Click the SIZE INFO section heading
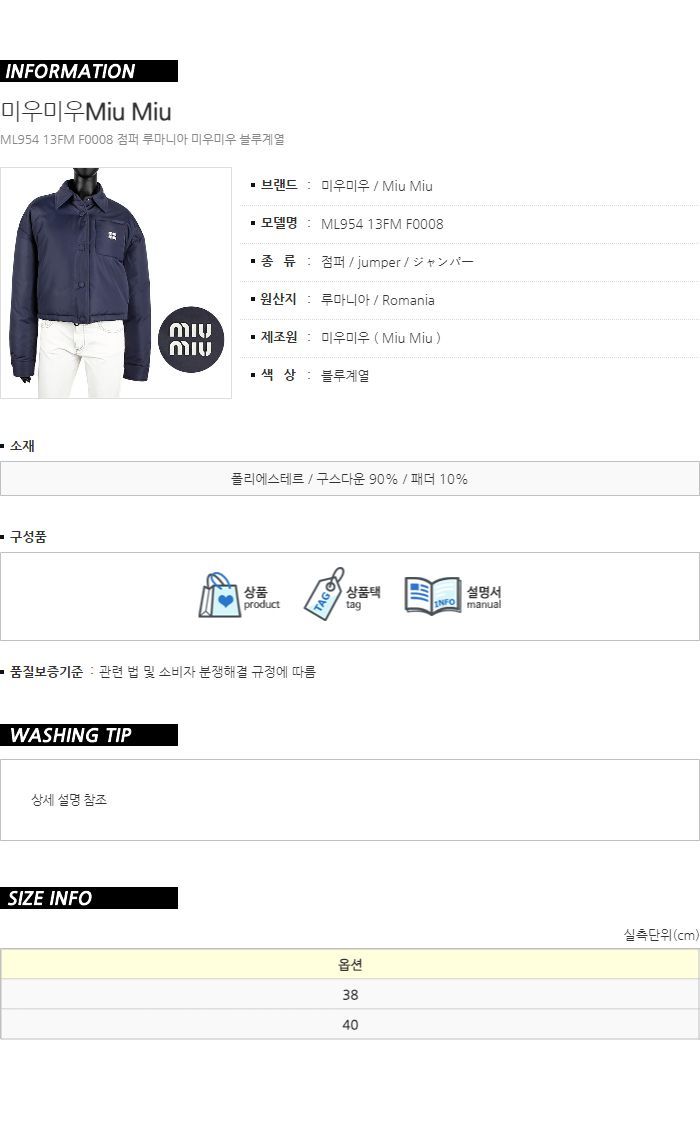 click(x=89, y=898)
